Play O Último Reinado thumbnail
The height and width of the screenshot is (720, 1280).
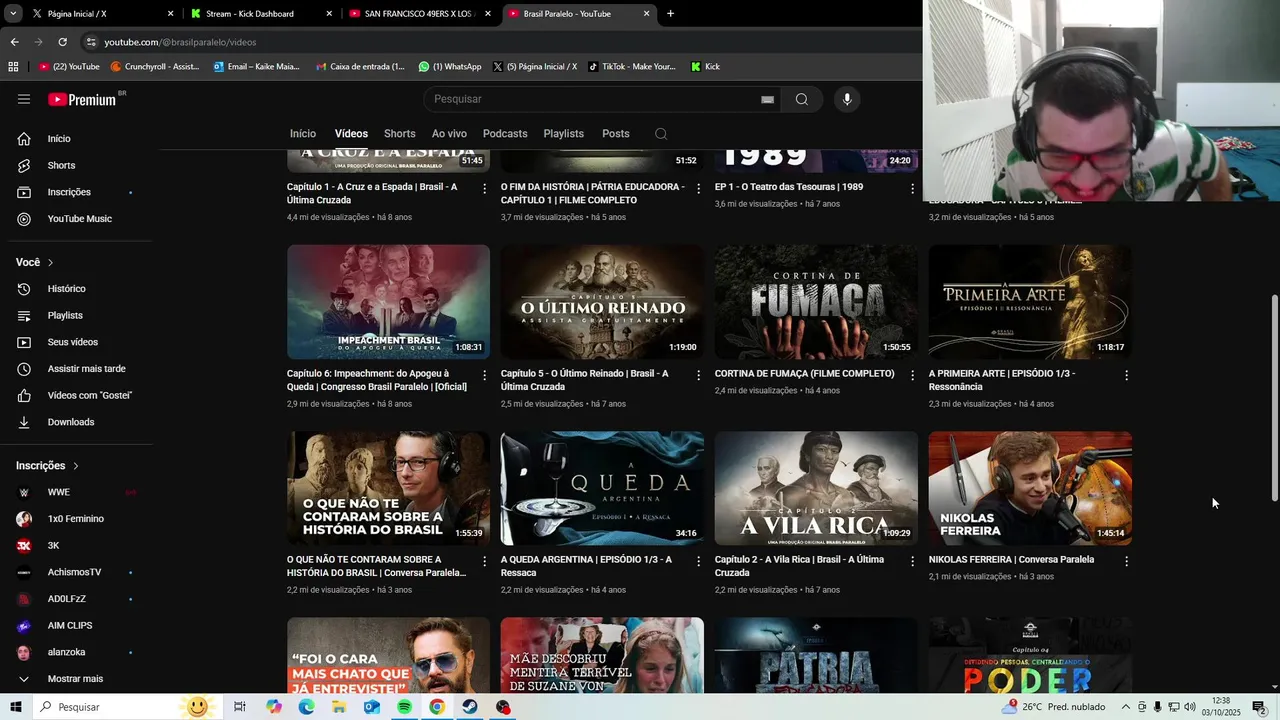click(x=602, y=302)
